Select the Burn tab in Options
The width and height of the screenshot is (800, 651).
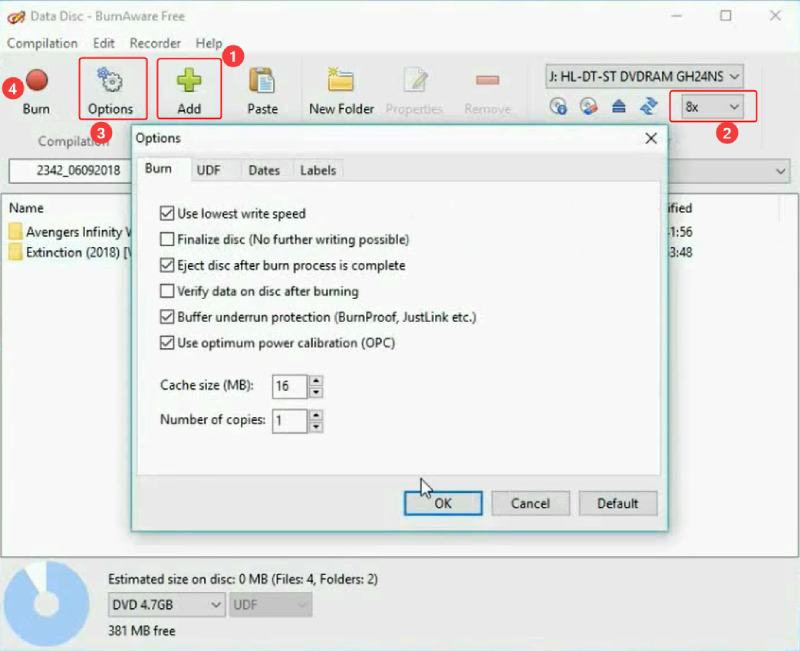point(158,169)
